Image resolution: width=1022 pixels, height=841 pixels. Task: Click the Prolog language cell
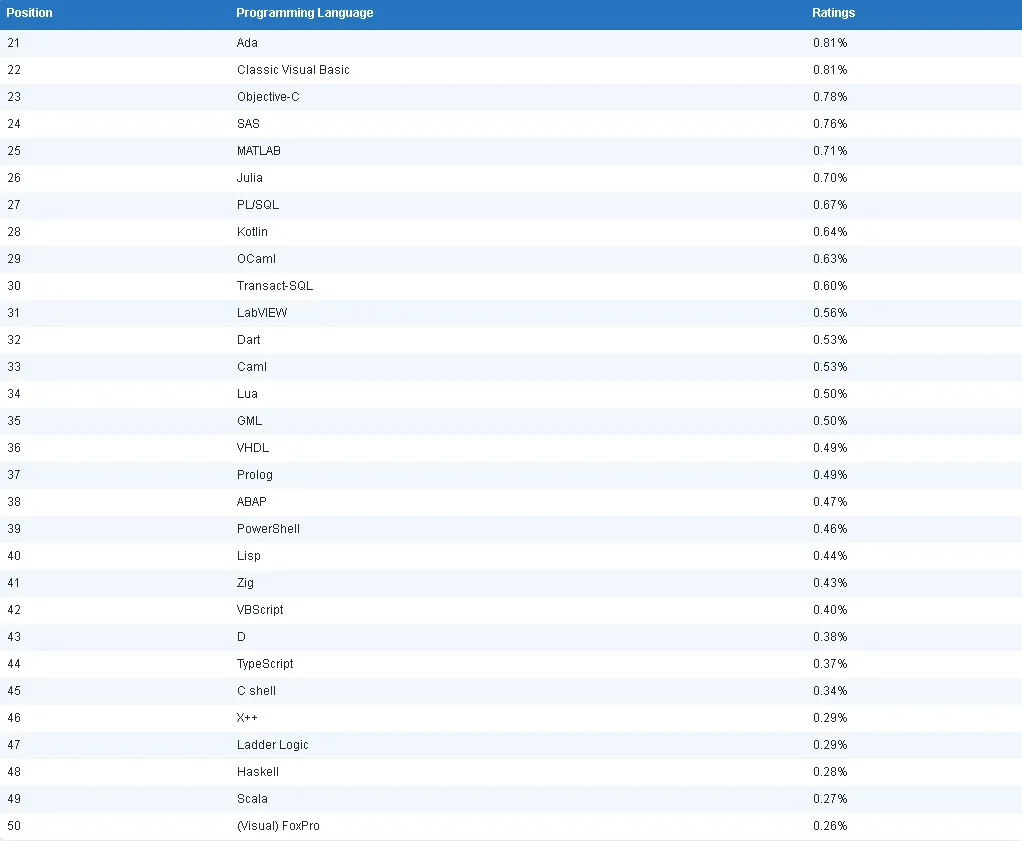pyautogui.click(x=255, y=475)
